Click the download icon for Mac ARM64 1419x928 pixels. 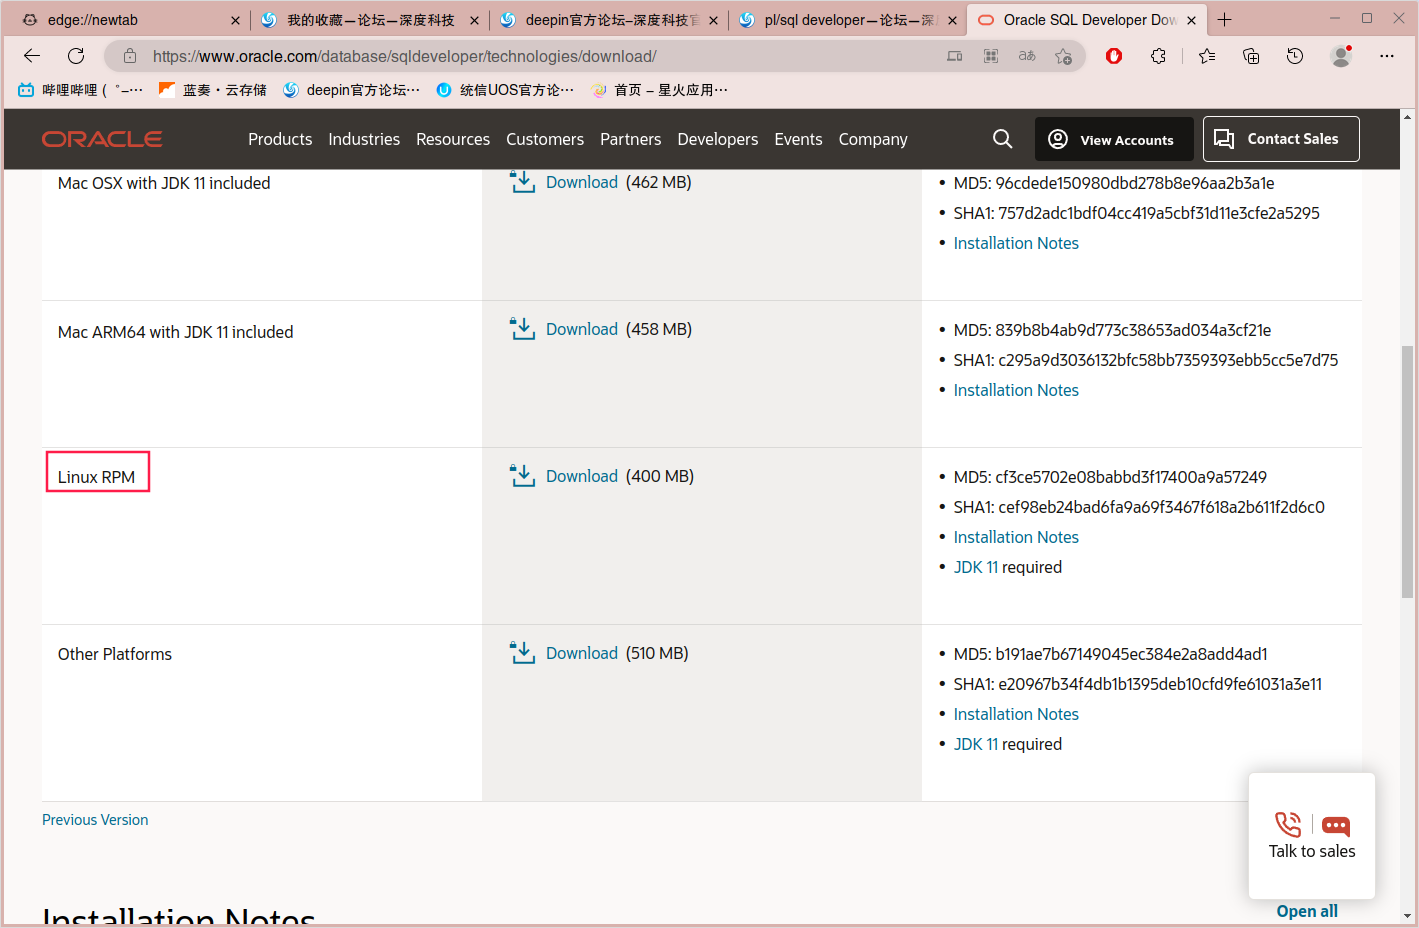click(522, 329)
